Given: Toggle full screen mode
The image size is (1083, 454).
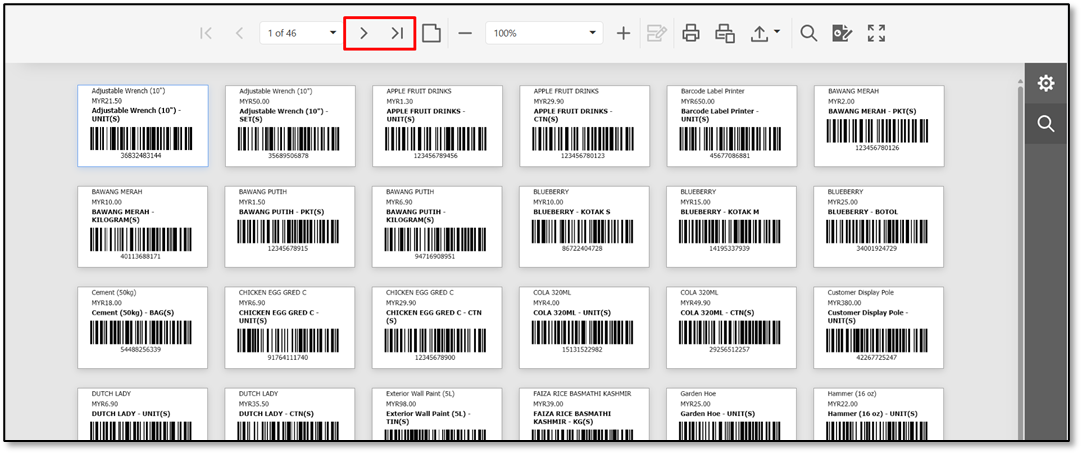Looking at the screenshot, I should point(876,32).
